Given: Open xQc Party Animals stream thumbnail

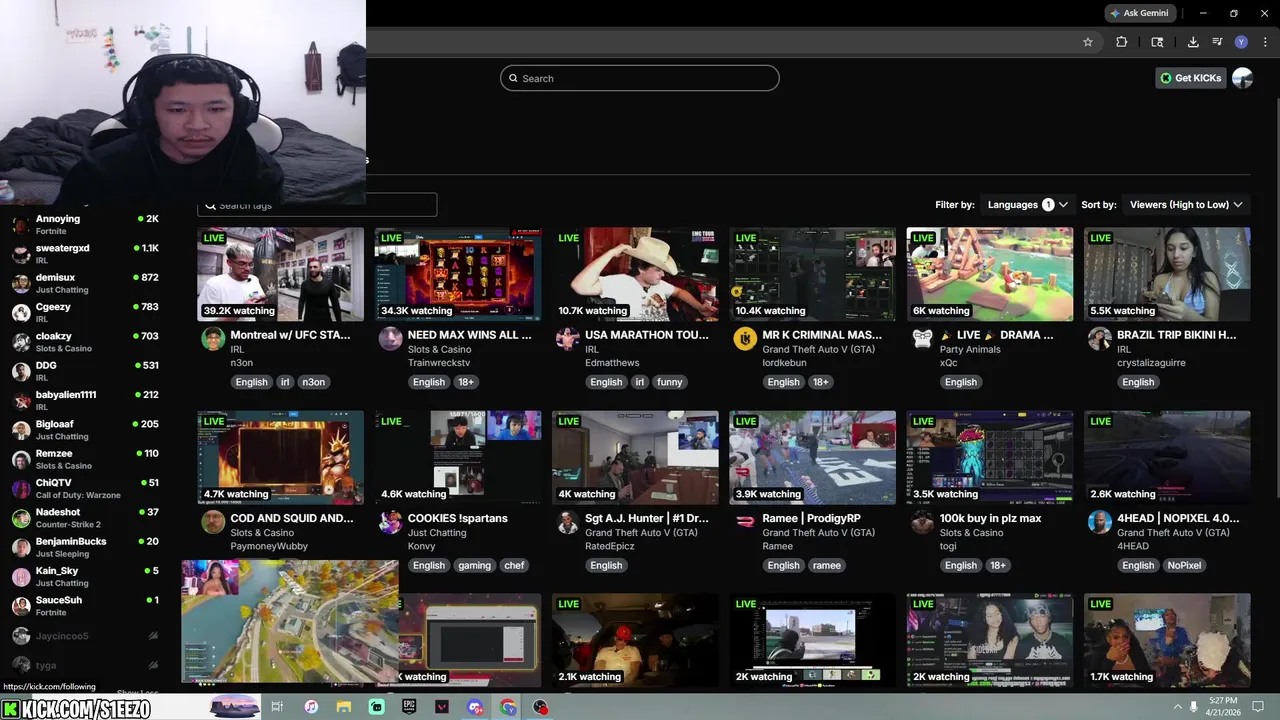Looking at the screenshot, I should point(990,274).
